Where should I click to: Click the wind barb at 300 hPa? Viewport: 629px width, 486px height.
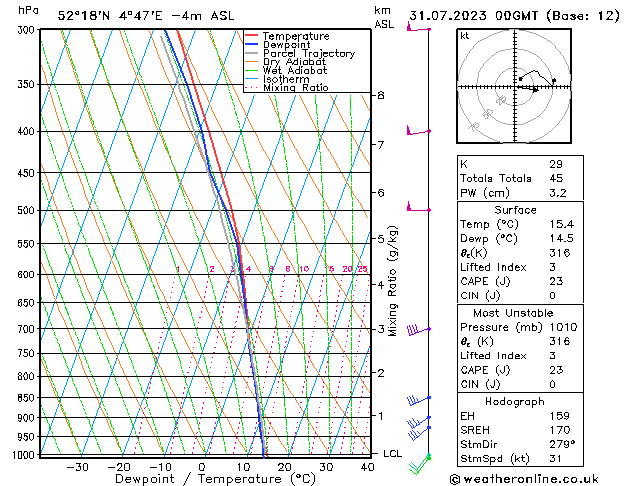pos(417,27)
